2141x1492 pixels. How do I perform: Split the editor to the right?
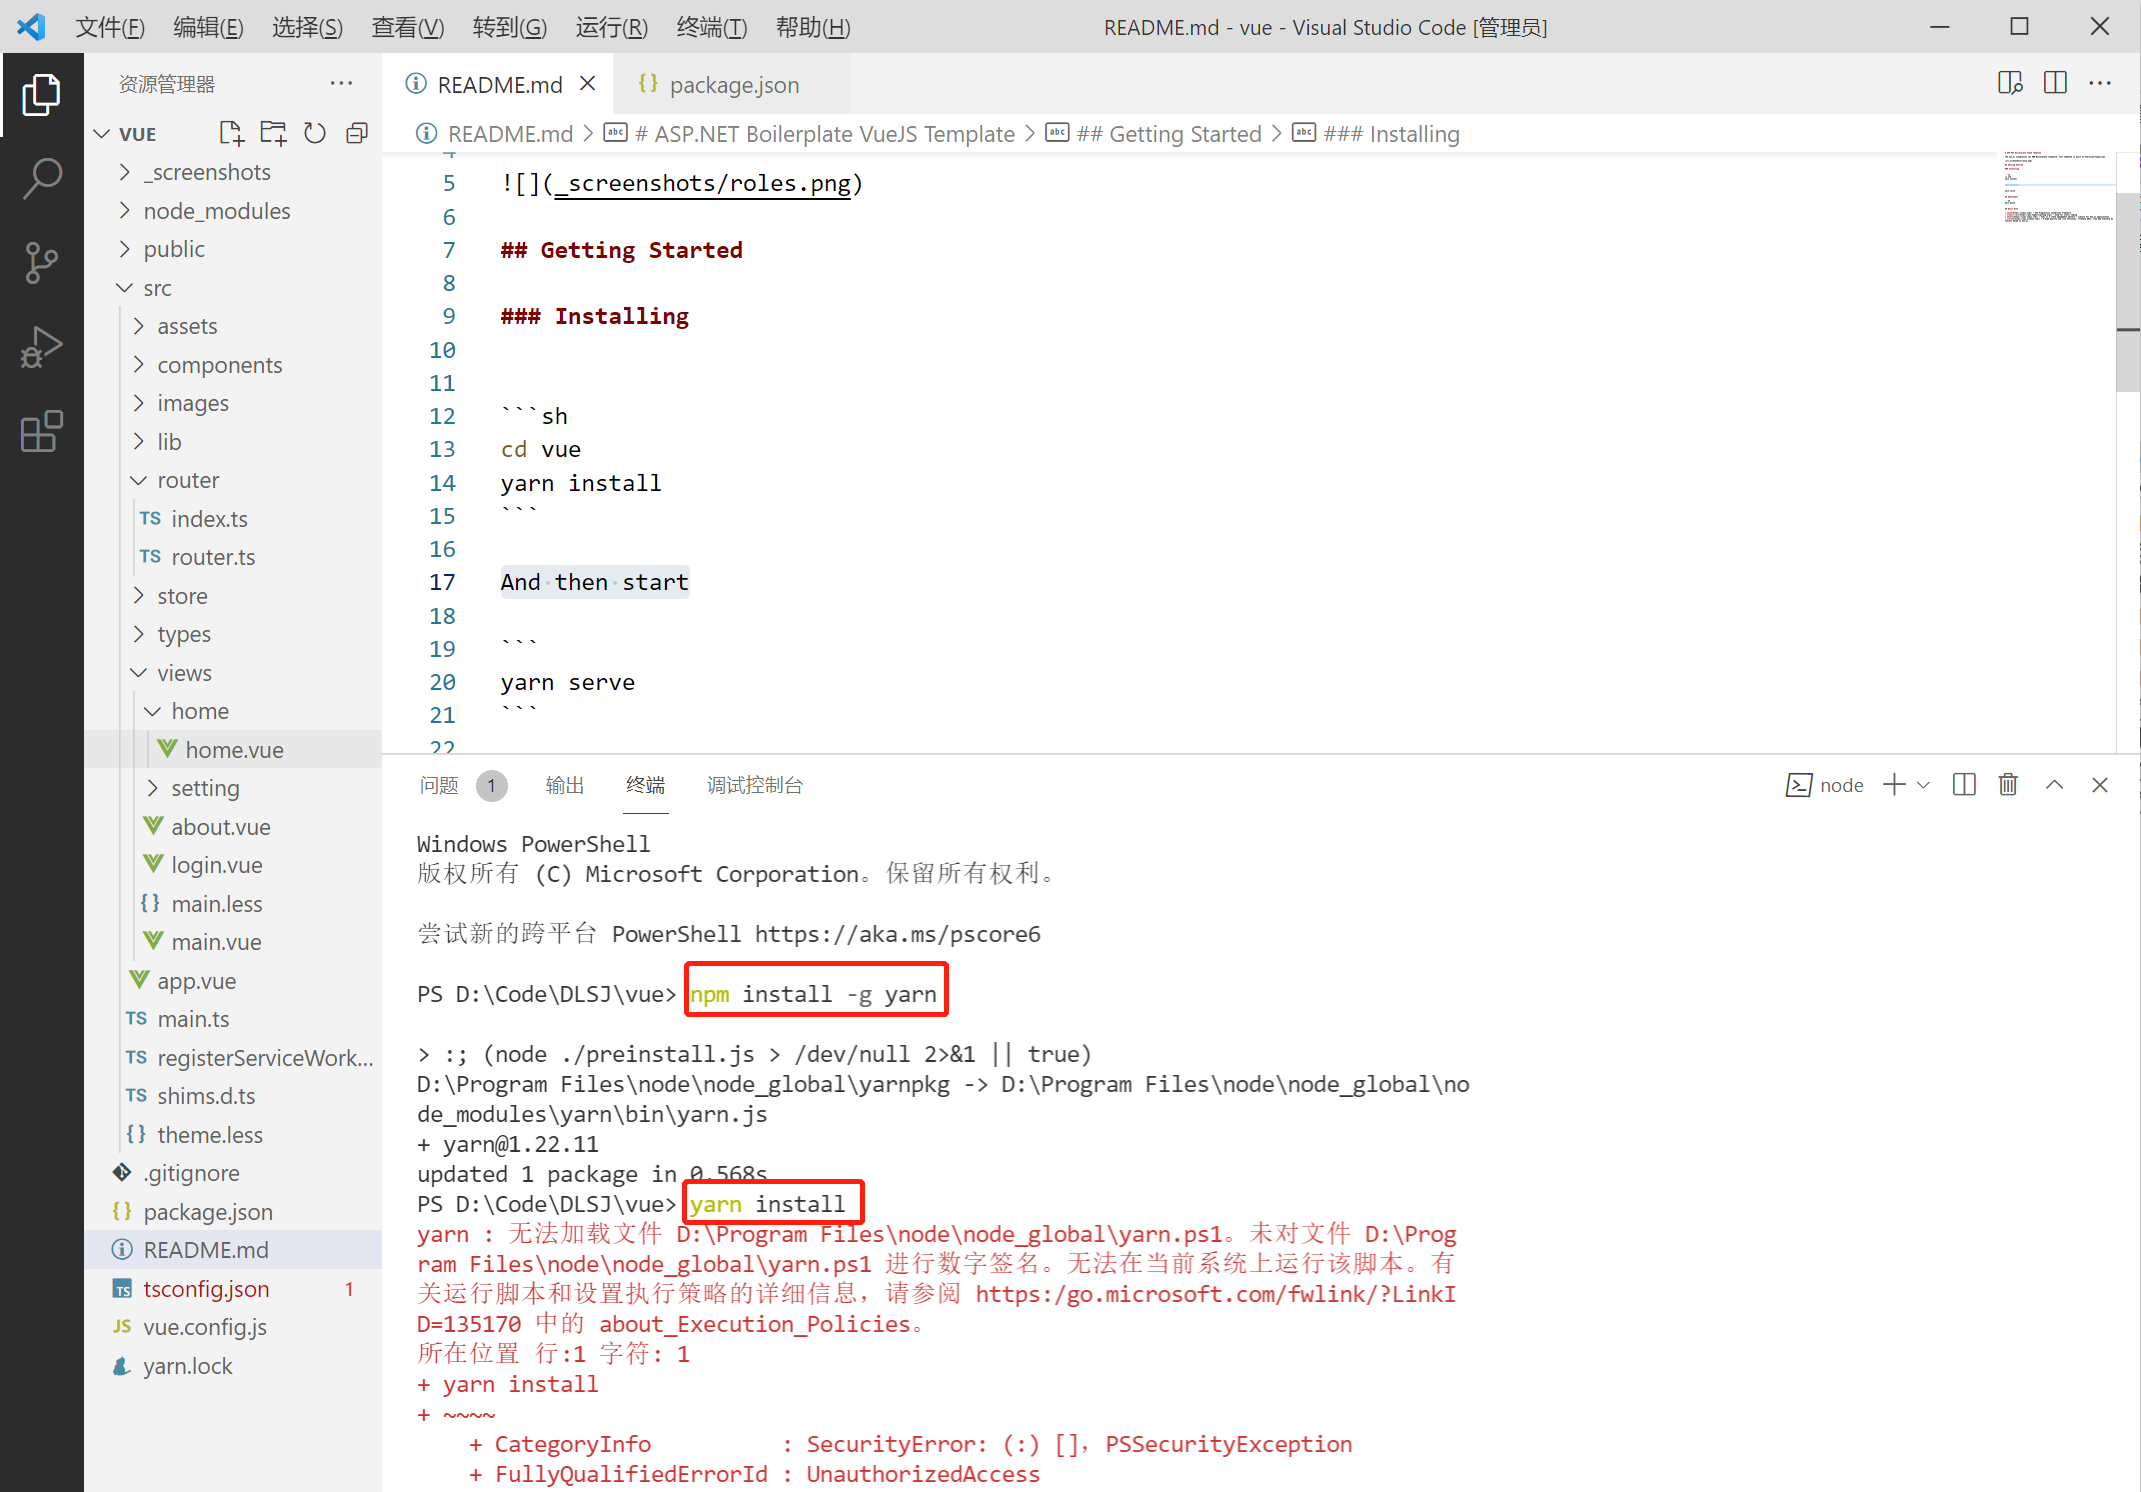click(x=2055, y=84)
